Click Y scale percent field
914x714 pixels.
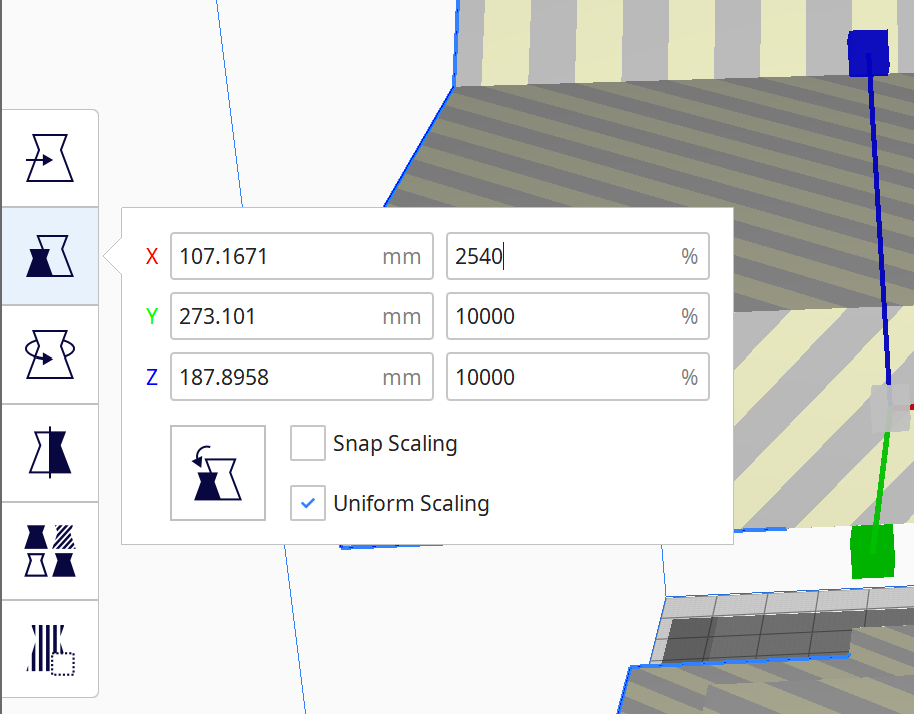pos(578,316)
